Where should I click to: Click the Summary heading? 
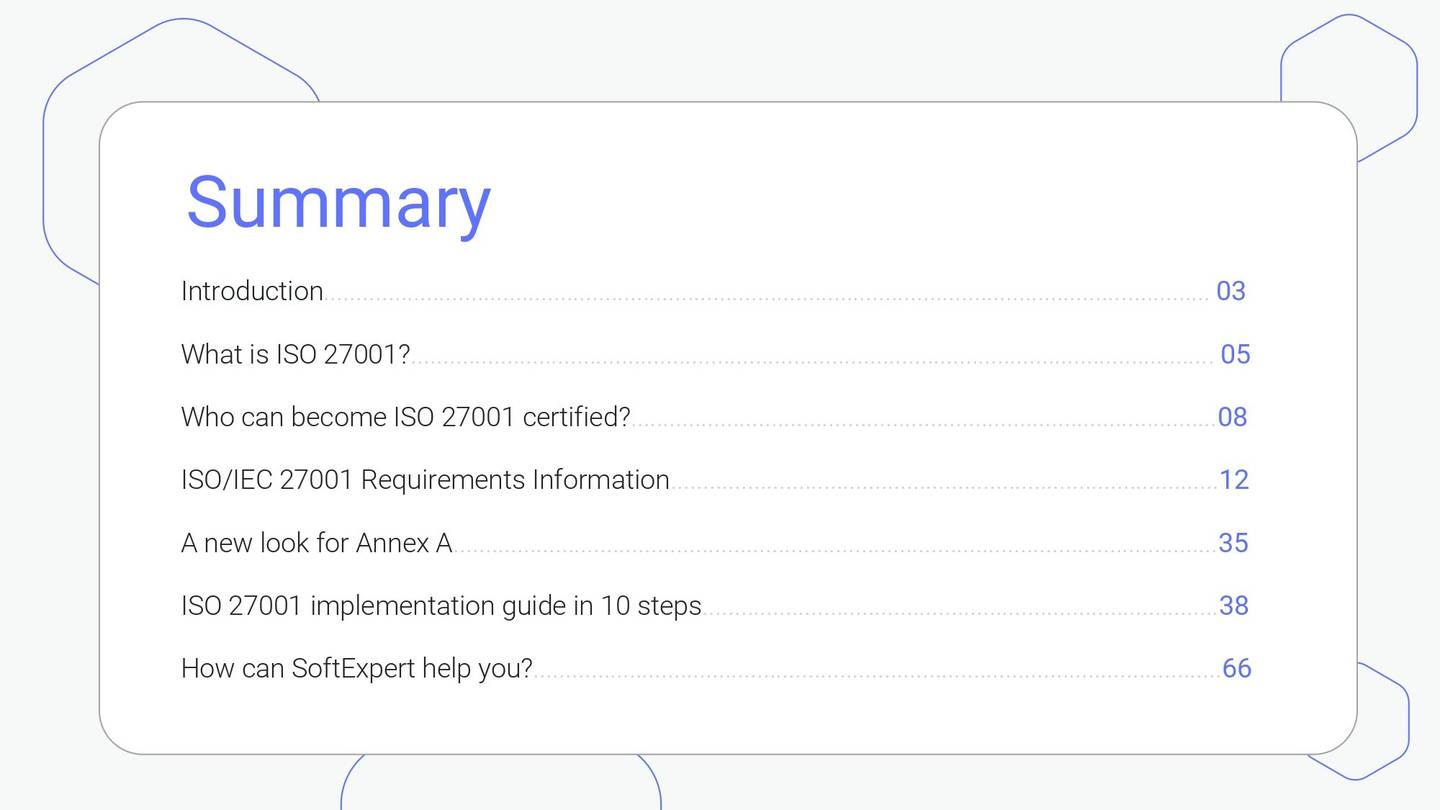pos(336,203)
